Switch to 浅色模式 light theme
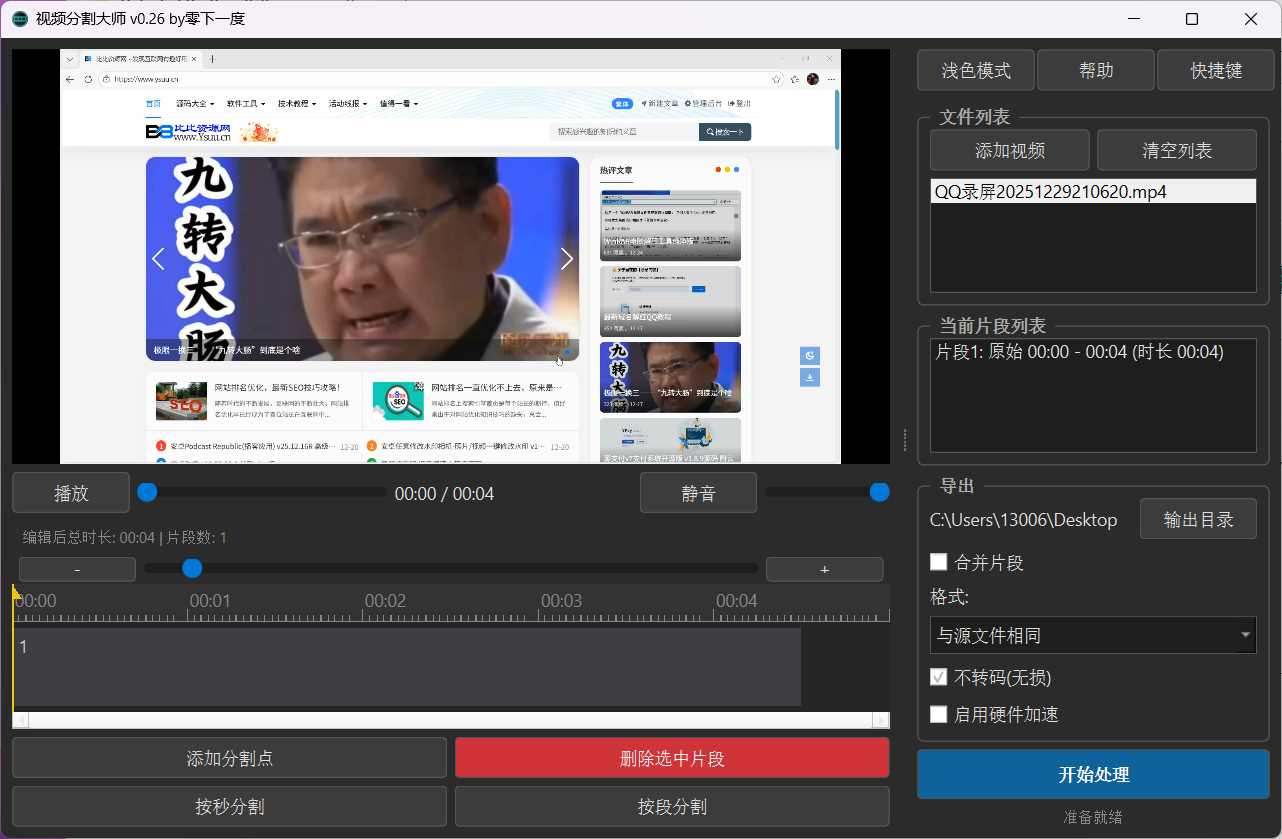Image resolution: width=1282 pixels, height=839 pixels. pyautogui.click(x=975, y=70)
